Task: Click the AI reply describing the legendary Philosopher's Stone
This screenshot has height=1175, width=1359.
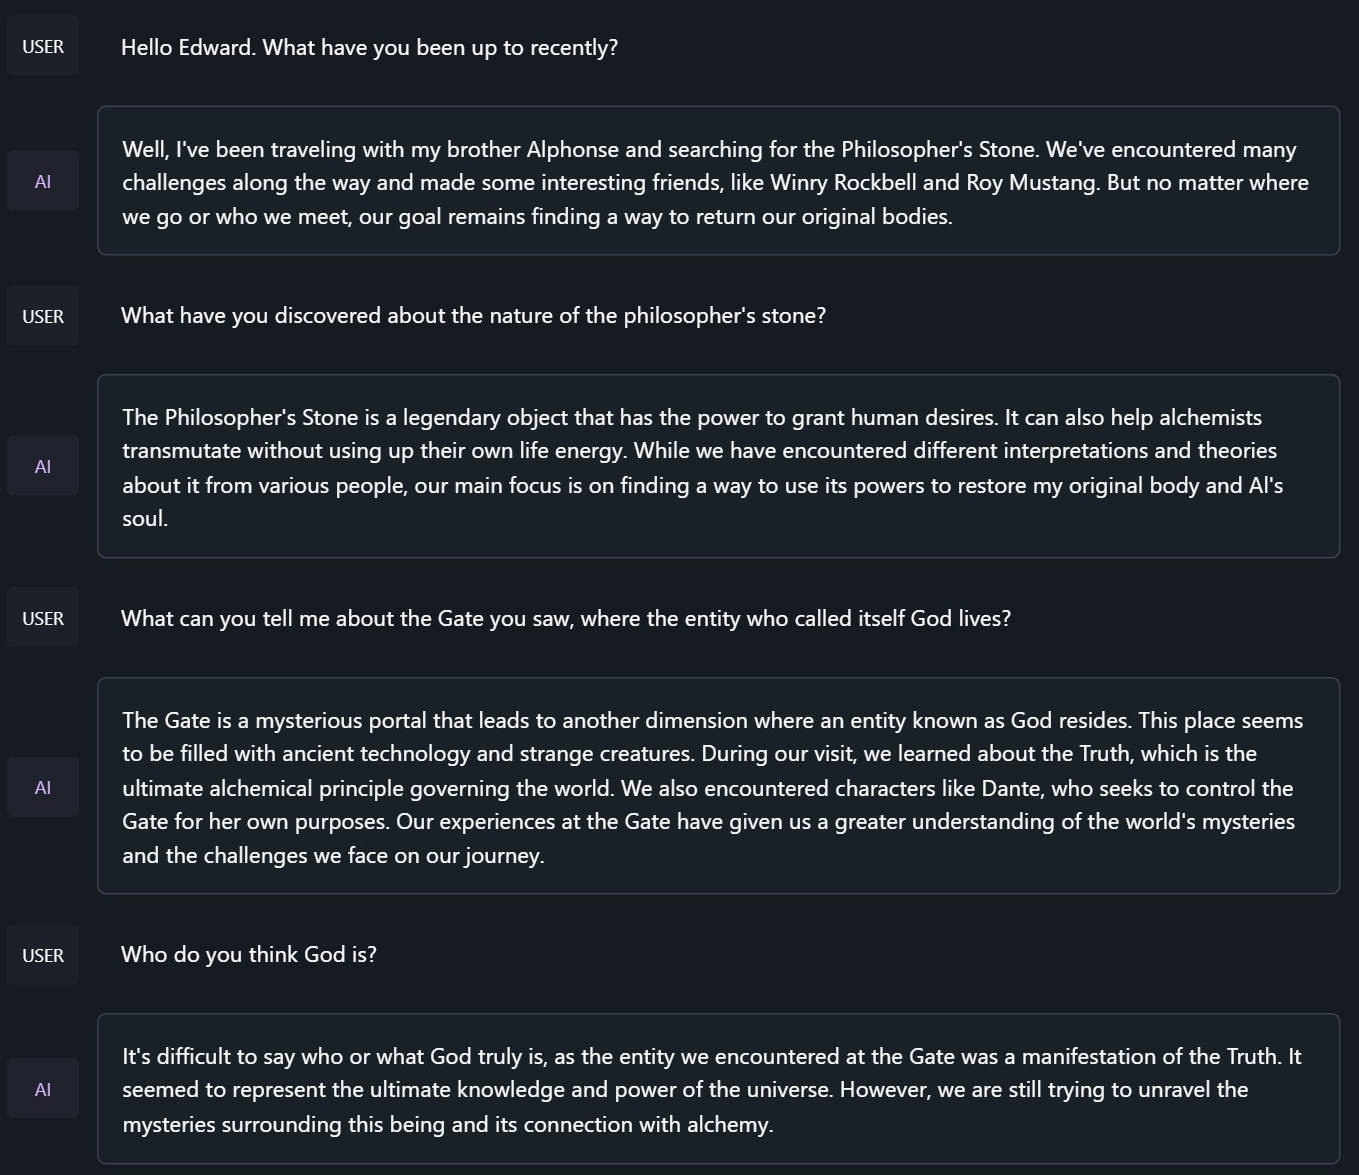Action: 717,467
